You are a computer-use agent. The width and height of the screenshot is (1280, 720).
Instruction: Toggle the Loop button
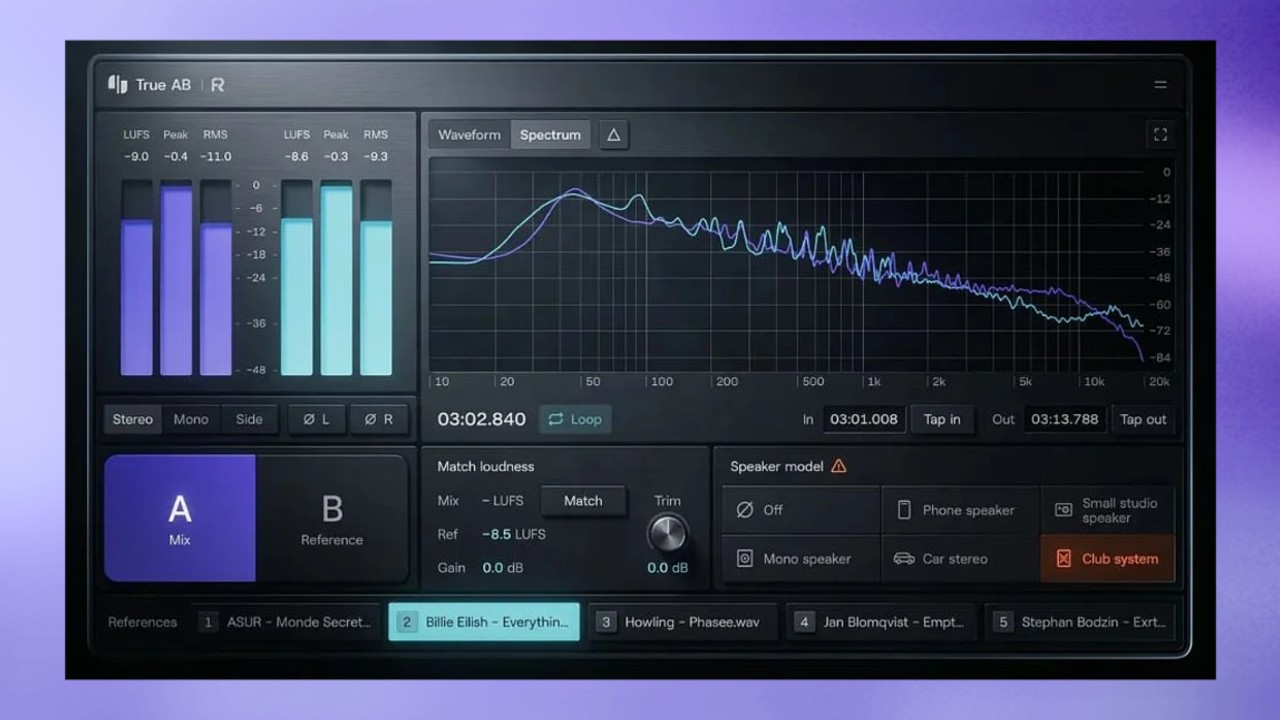click(575, 419)
